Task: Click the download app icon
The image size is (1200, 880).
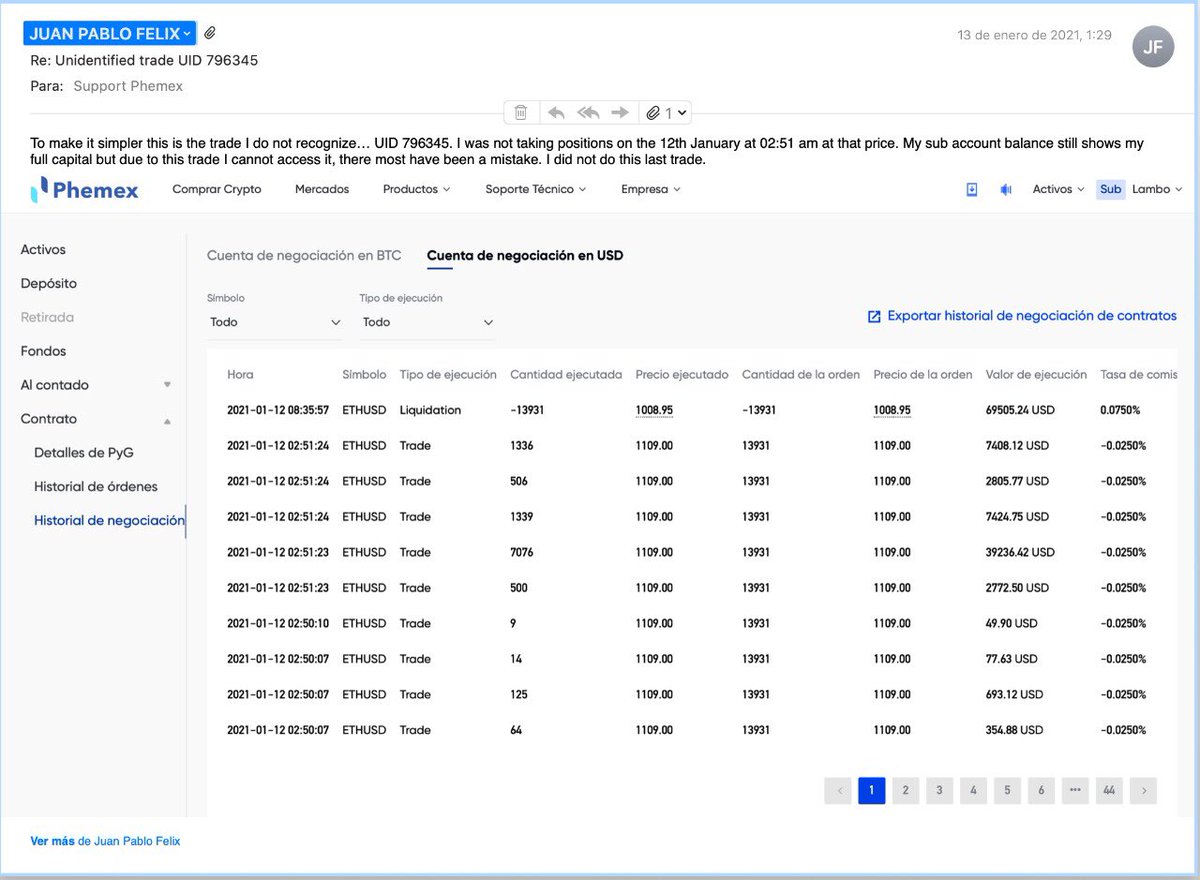Action: click(x=971, y=189)
